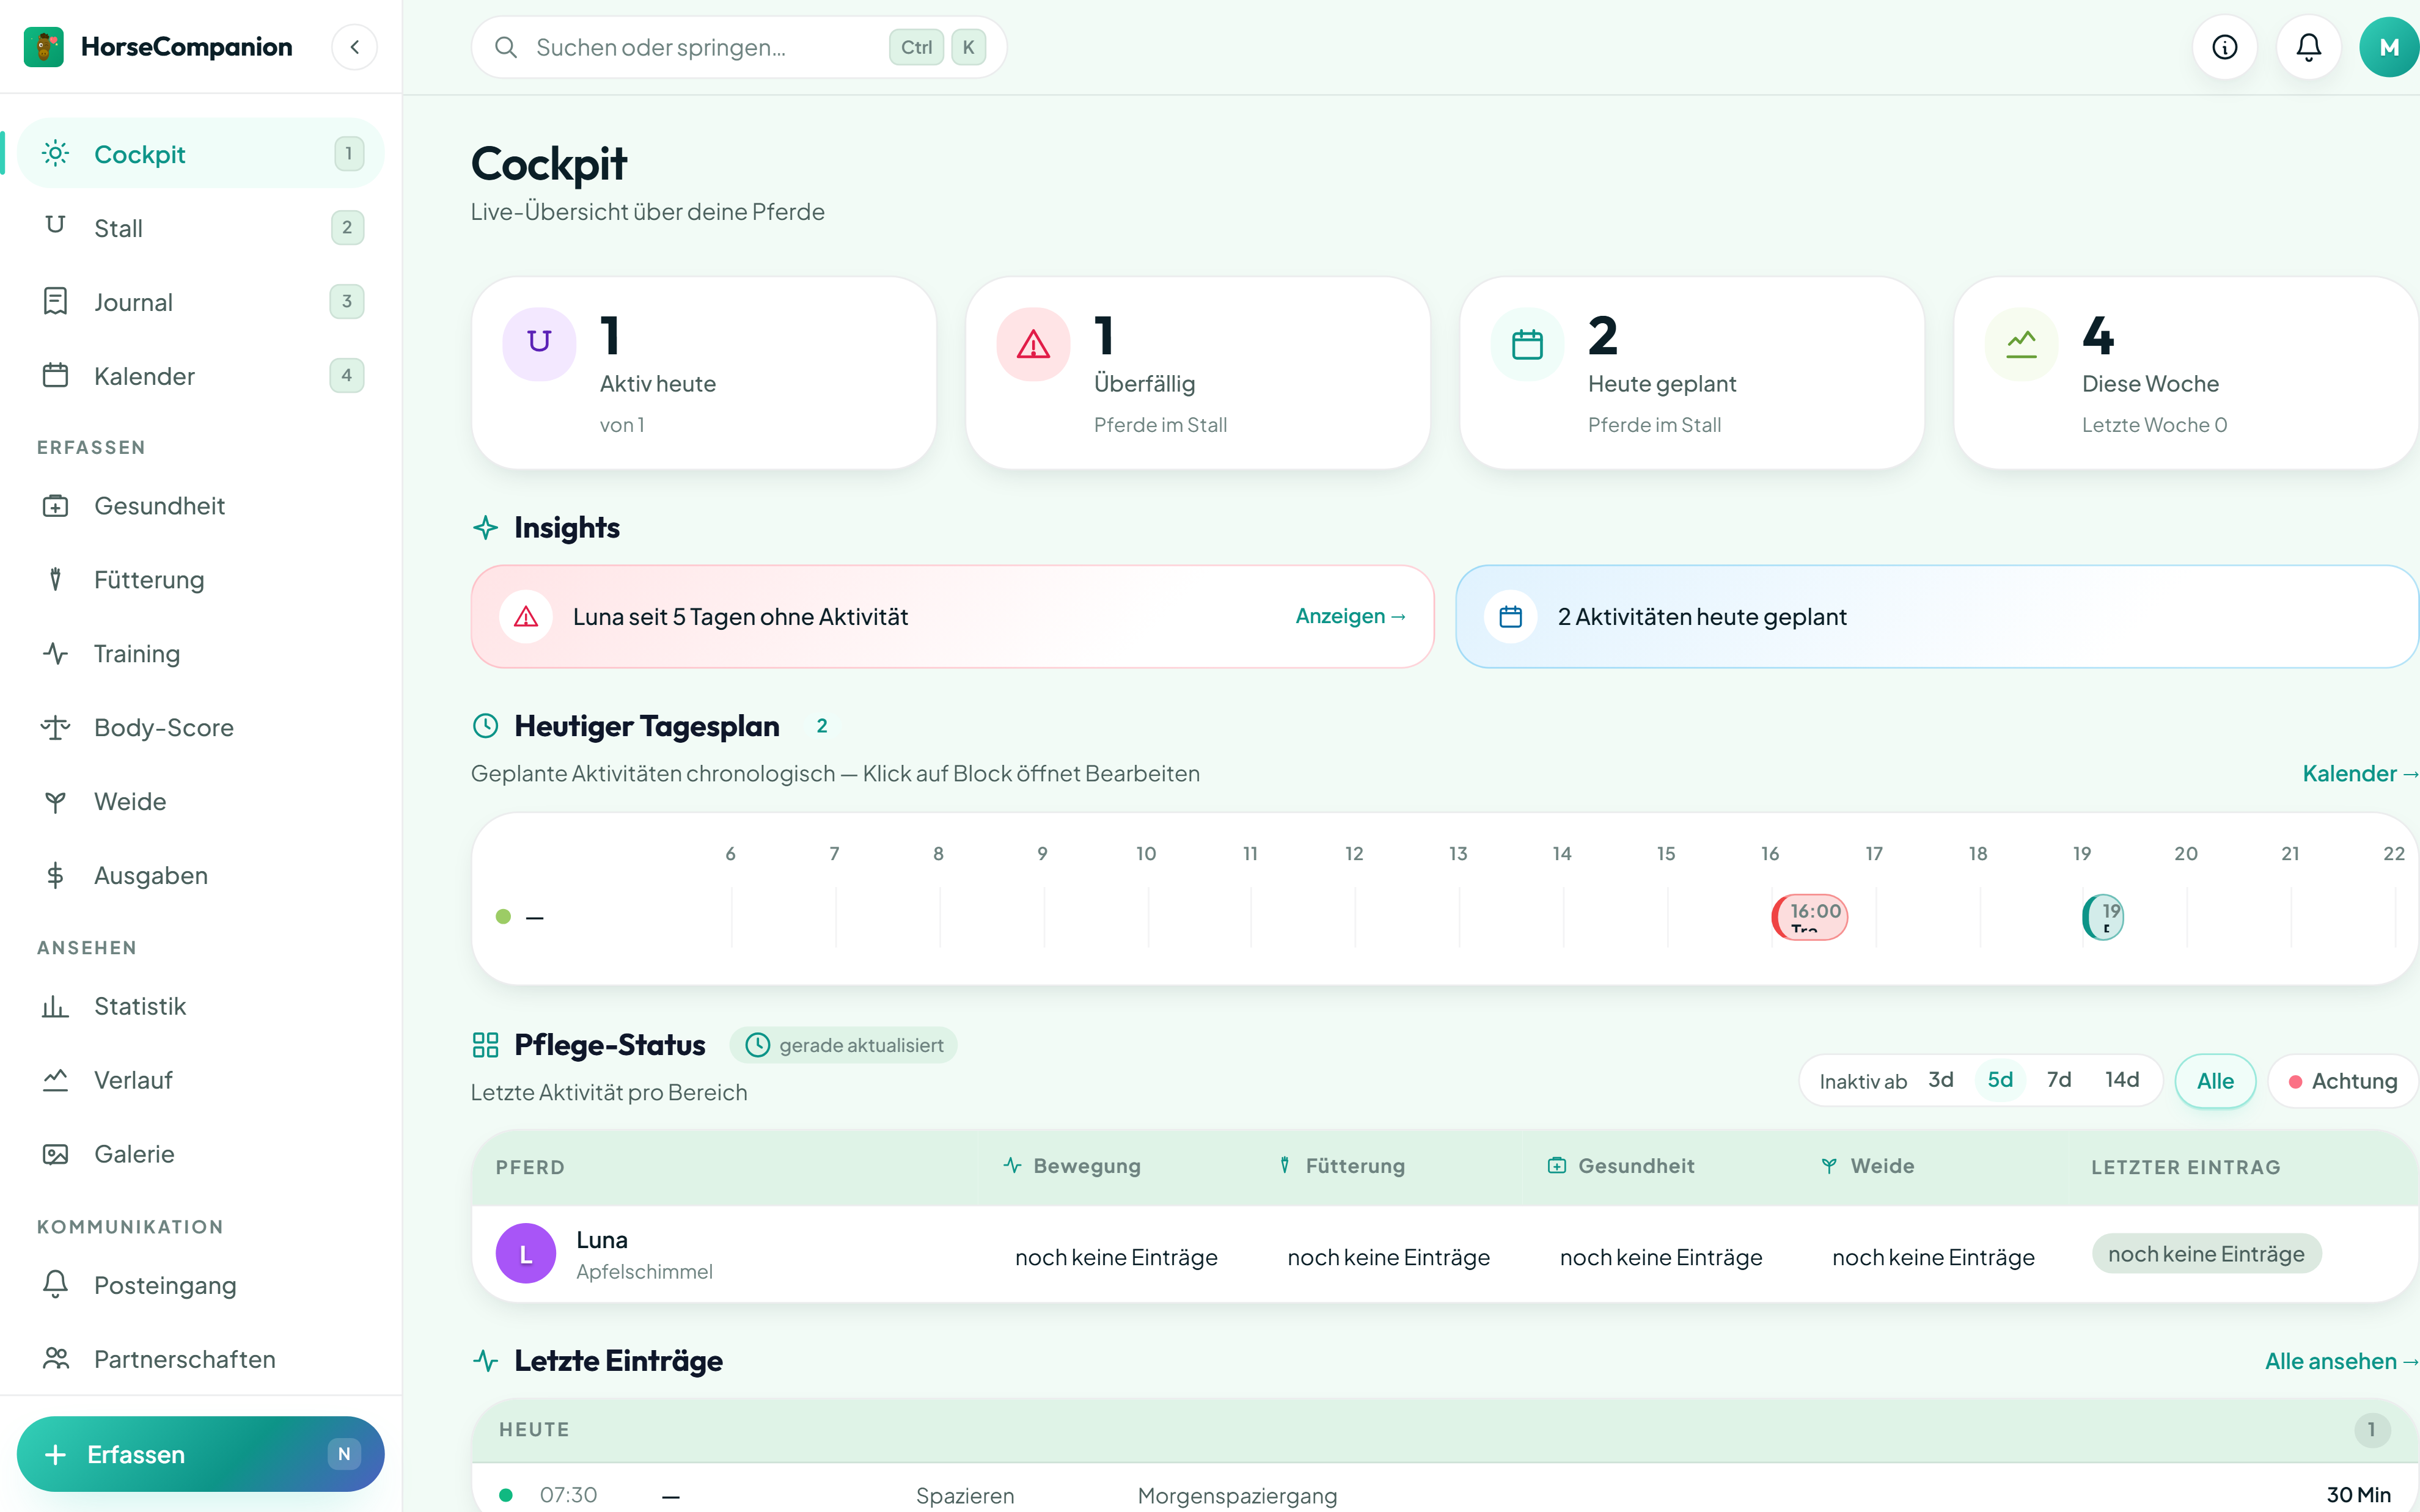Click the Bewegung column header
Image resolution: width=2420 pixels, height=1512 pixels.
(1072, 1166)
